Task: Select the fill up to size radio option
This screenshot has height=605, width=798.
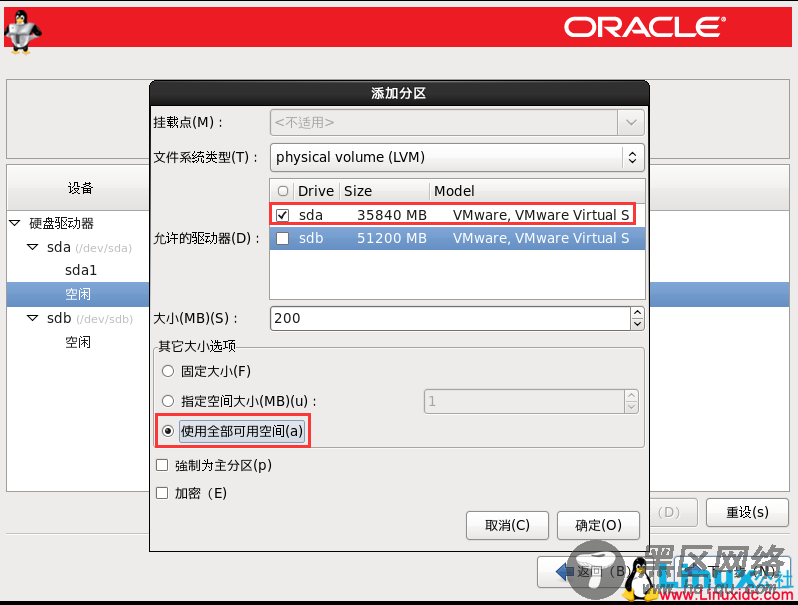Action: [168, 401]
